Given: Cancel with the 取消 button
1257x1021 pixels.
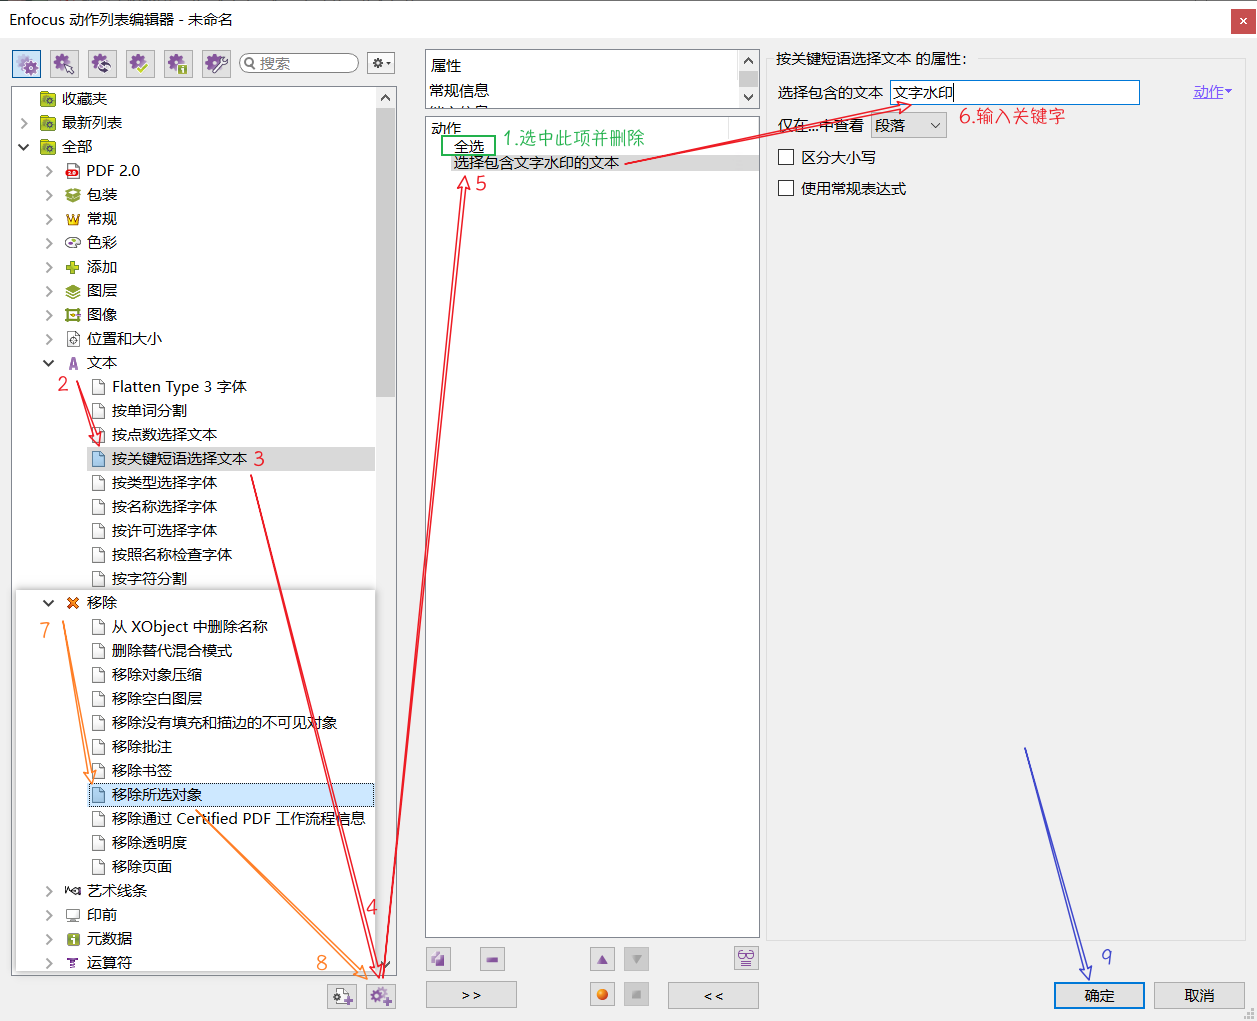Looking at the screenshot, I should point(1199,995).
